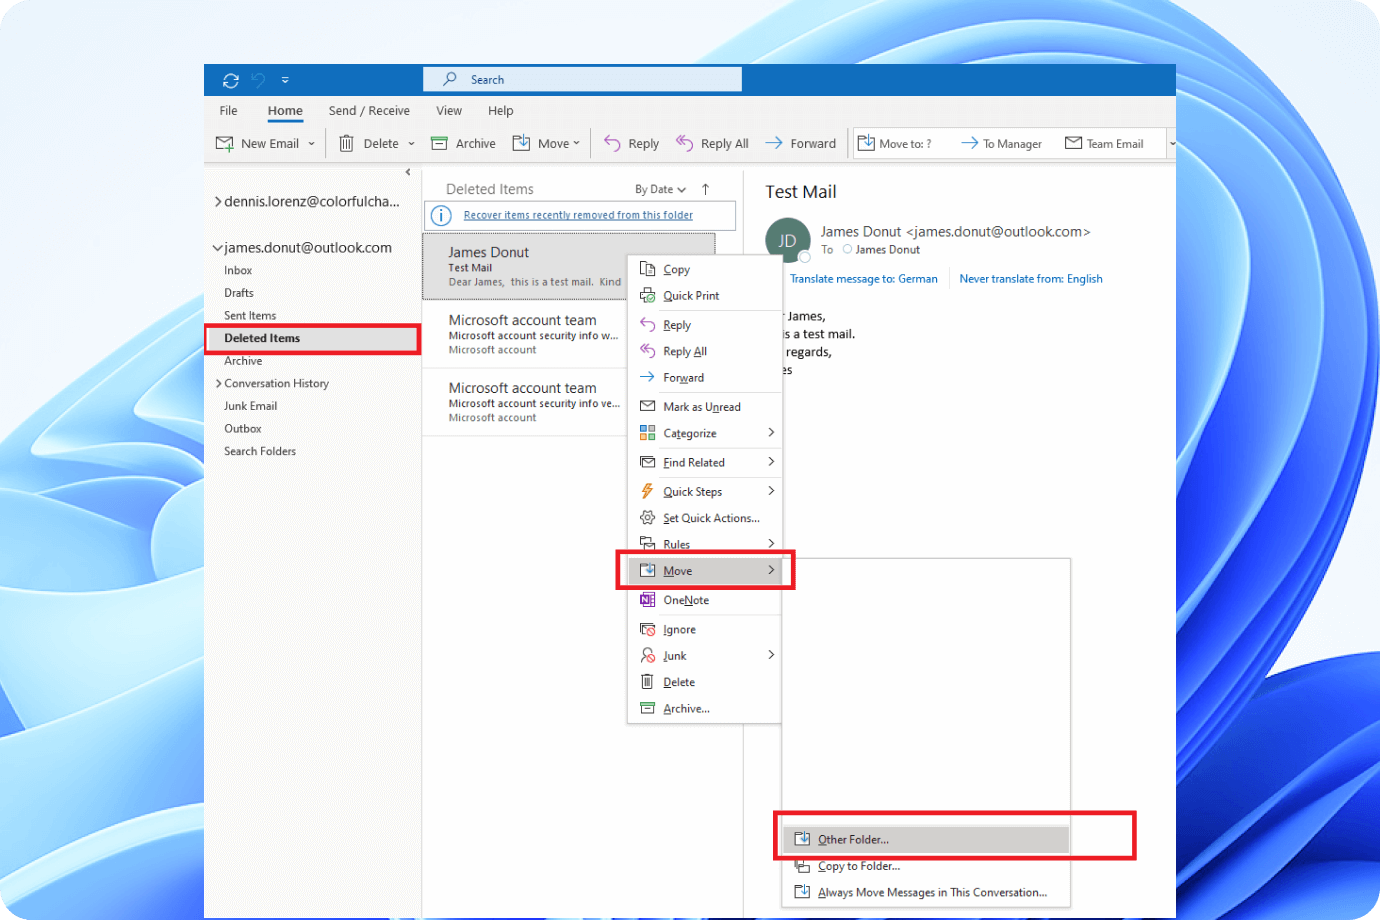Click 'Recover items recently removed from this folder'

coord(578,215)
